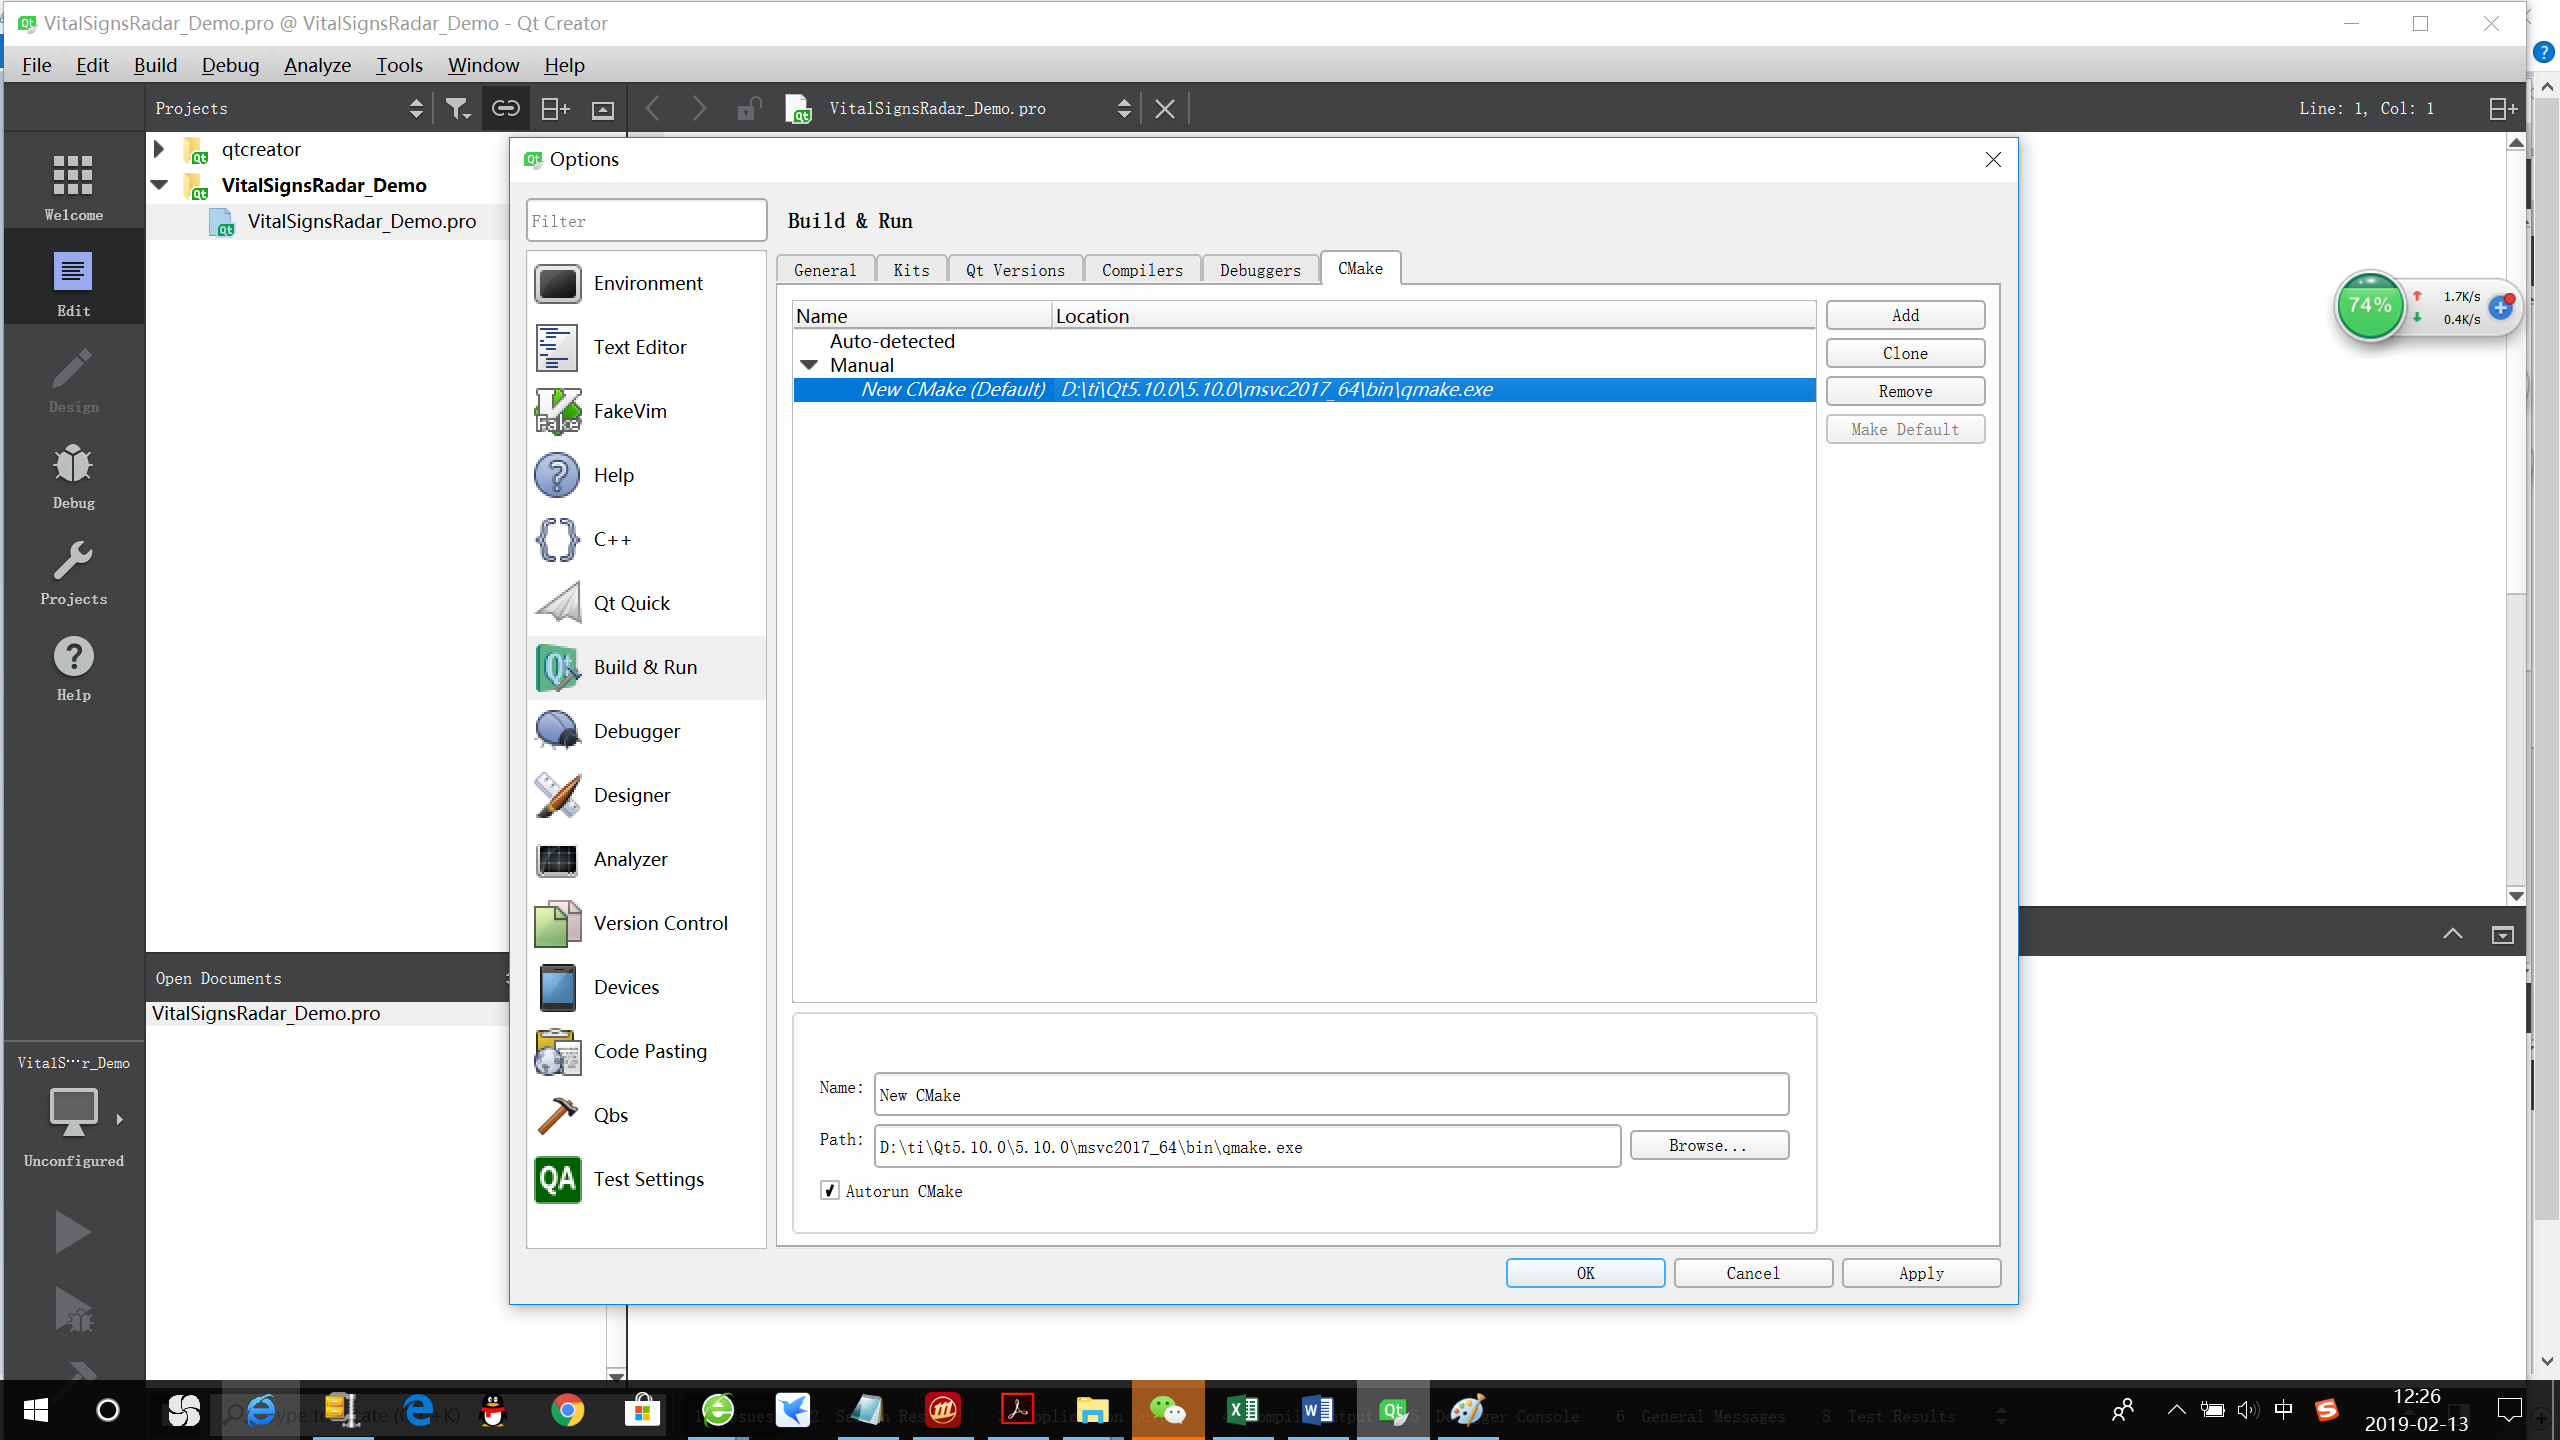Expand the qtcreator project node
The image size is (2560, 1440).
coord(159,149)
